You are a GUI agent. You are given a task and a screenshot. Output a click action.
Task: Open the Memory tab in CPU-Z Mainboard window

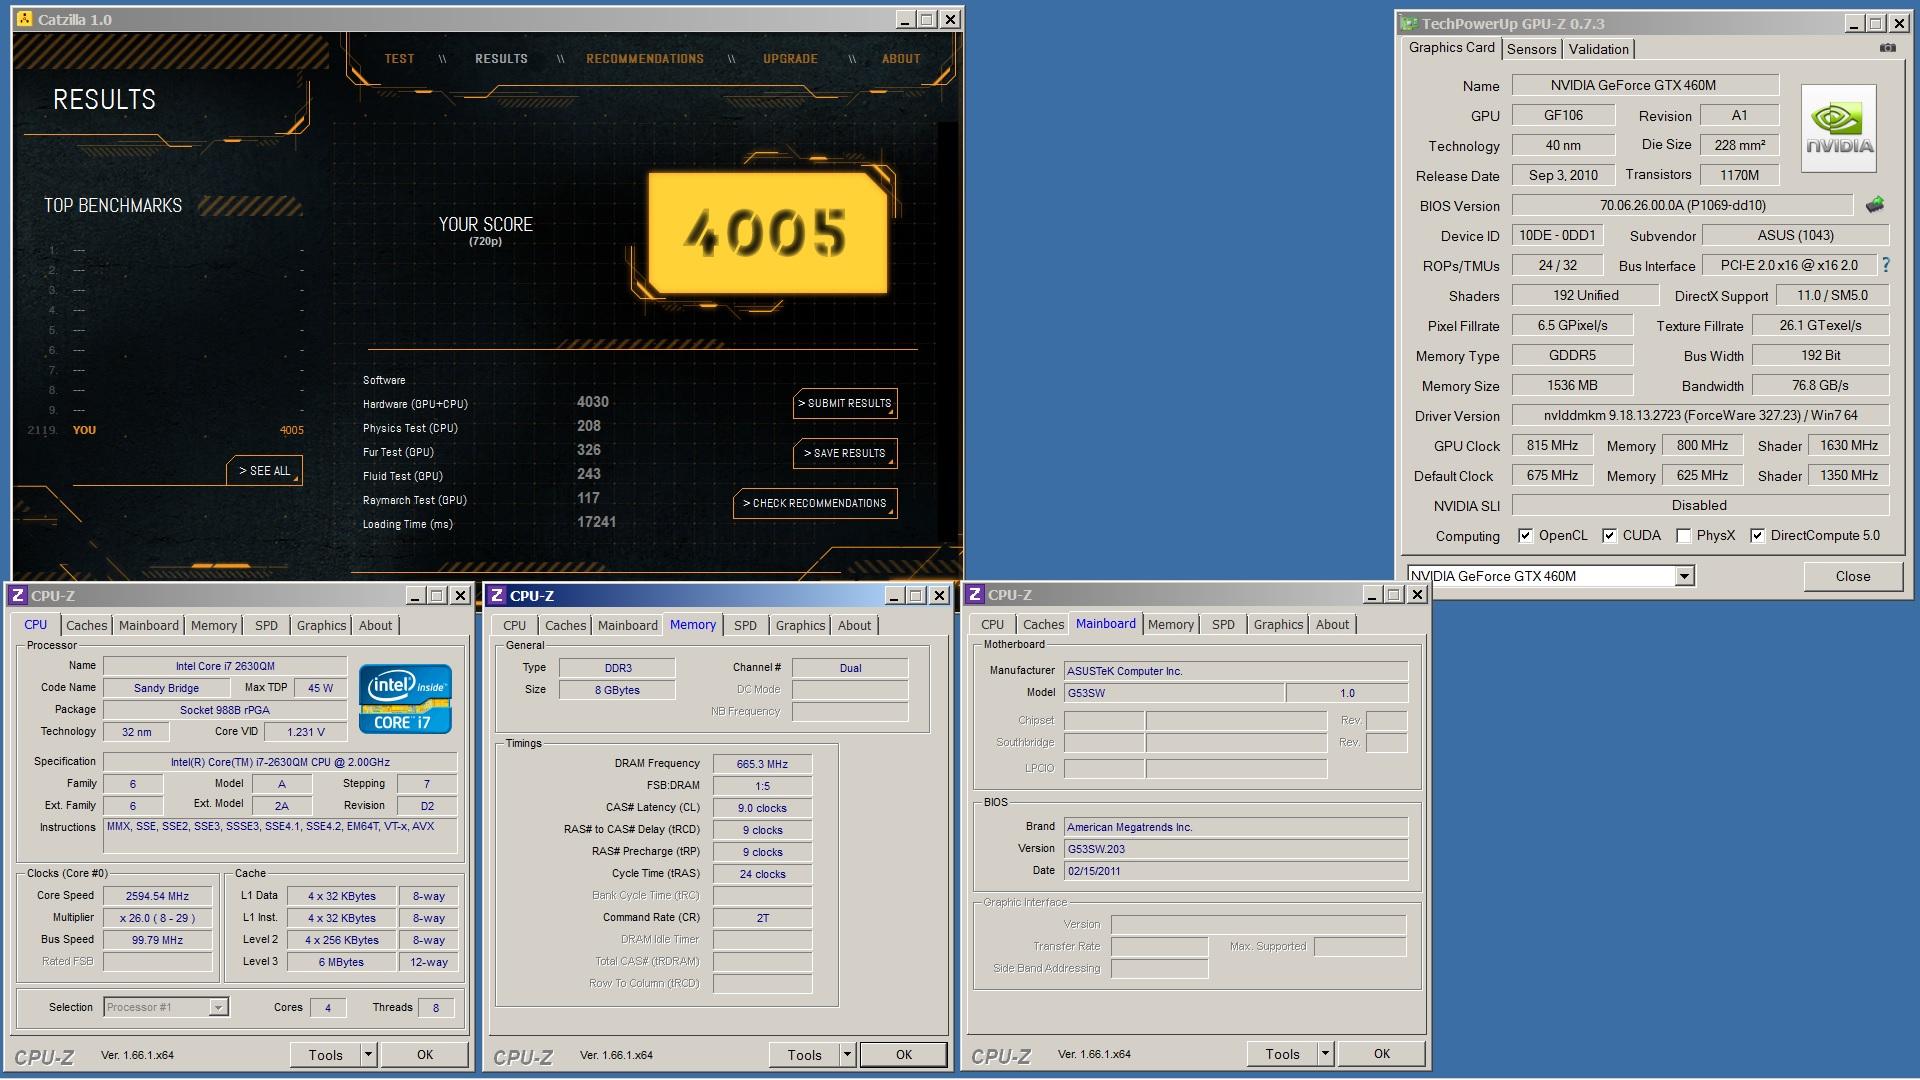1170,624
